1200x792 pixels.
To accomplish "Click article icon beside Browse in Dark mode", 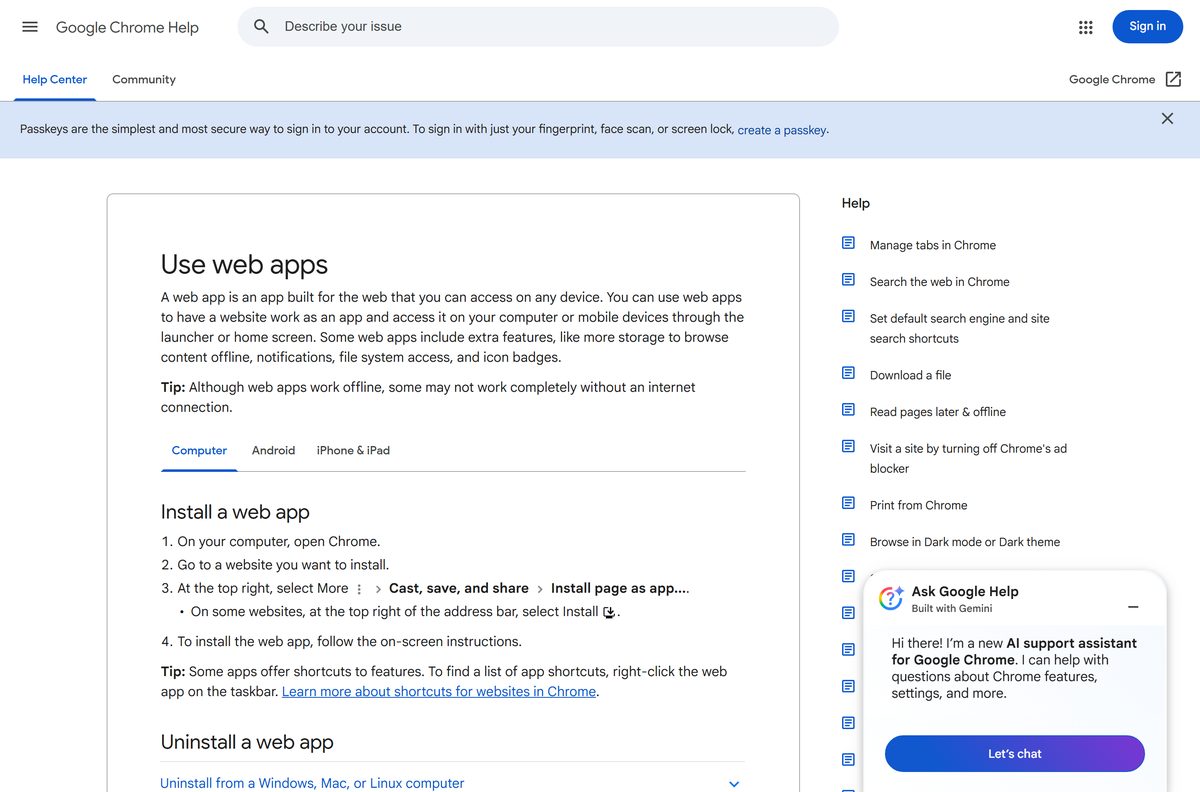I will (x=848, y=540).
